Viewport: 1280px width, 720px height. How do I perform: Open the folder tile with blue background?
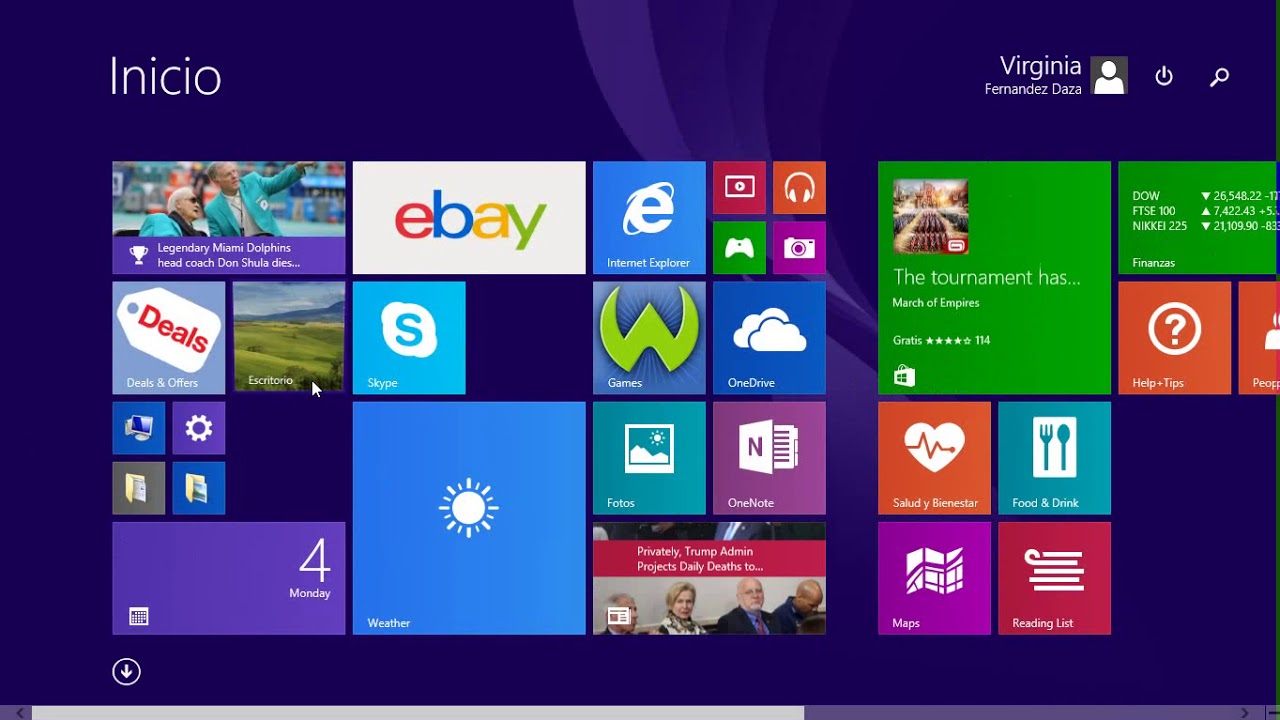pos(199,488)
